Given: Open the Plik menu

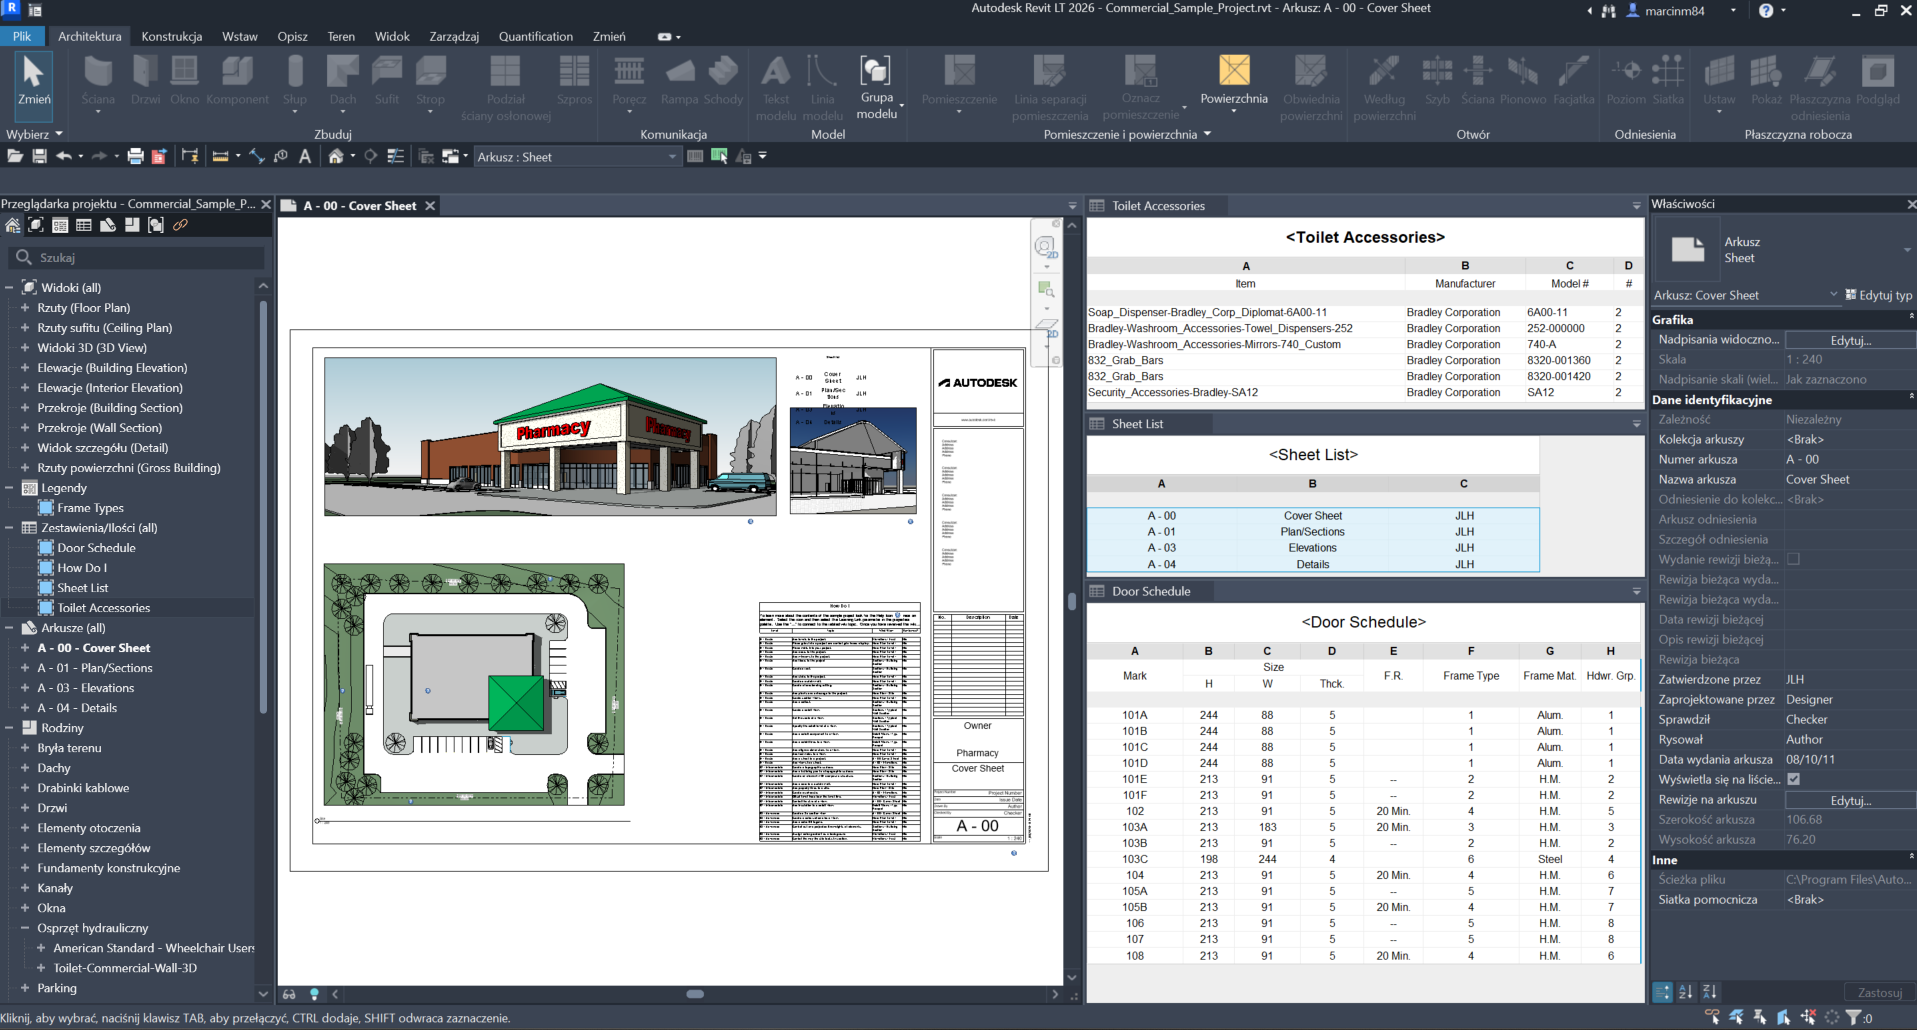Looking at the screenshot, I should pos(22,36).
